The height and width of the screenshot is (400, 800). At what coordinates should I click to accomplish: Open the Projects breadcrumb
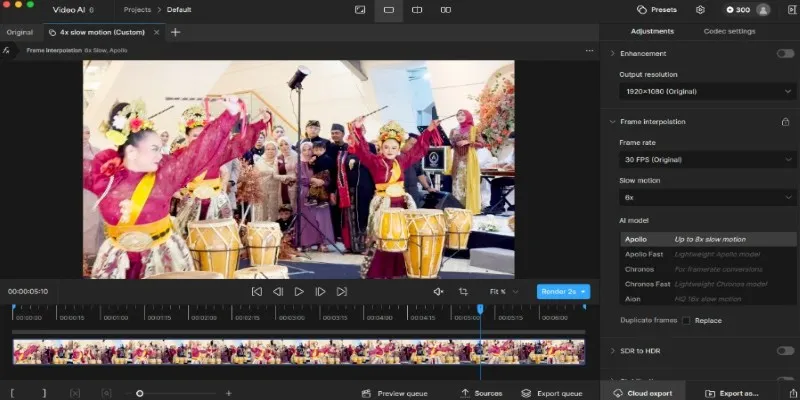click(137, 10)
